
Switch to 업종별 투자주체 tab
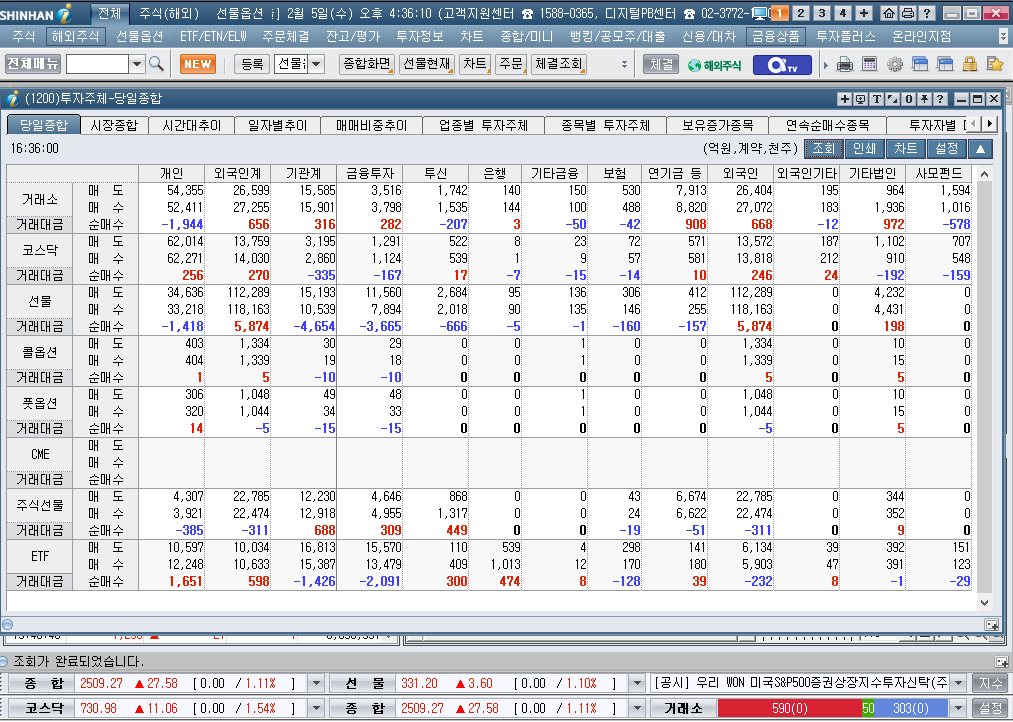tap(483, 125)
